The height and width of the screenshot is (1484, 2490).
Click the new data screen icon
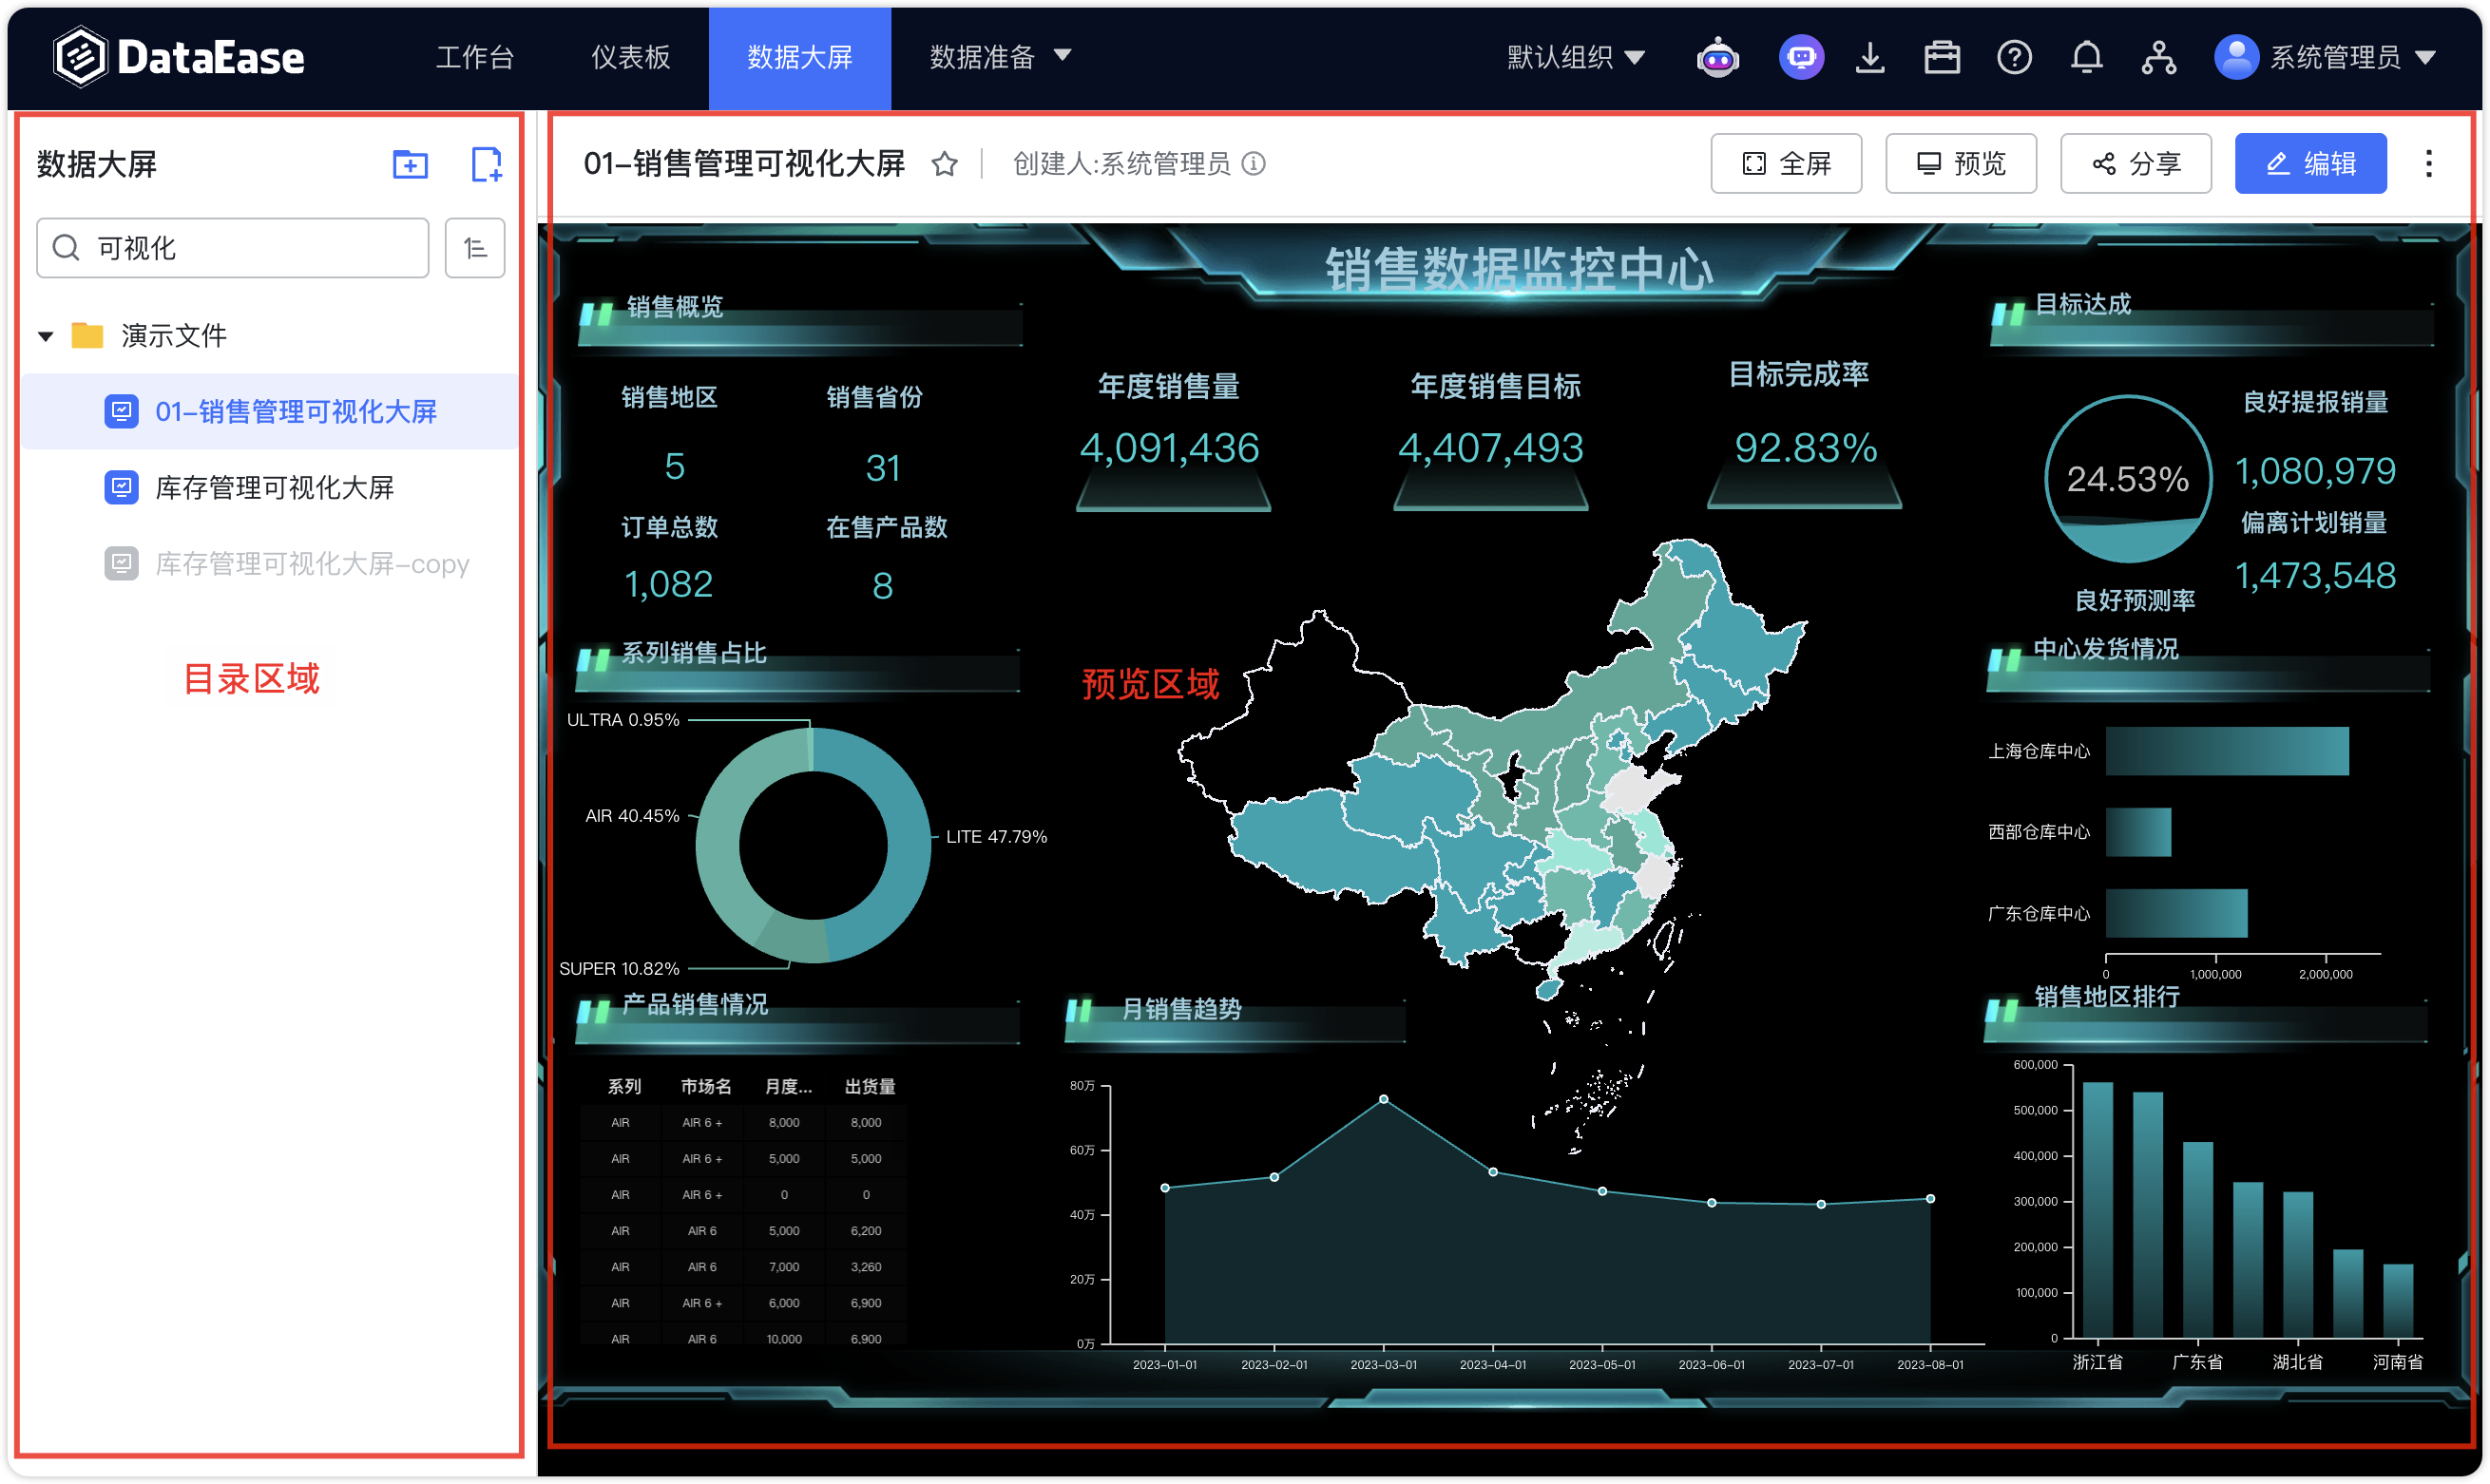tap(486, 164)
